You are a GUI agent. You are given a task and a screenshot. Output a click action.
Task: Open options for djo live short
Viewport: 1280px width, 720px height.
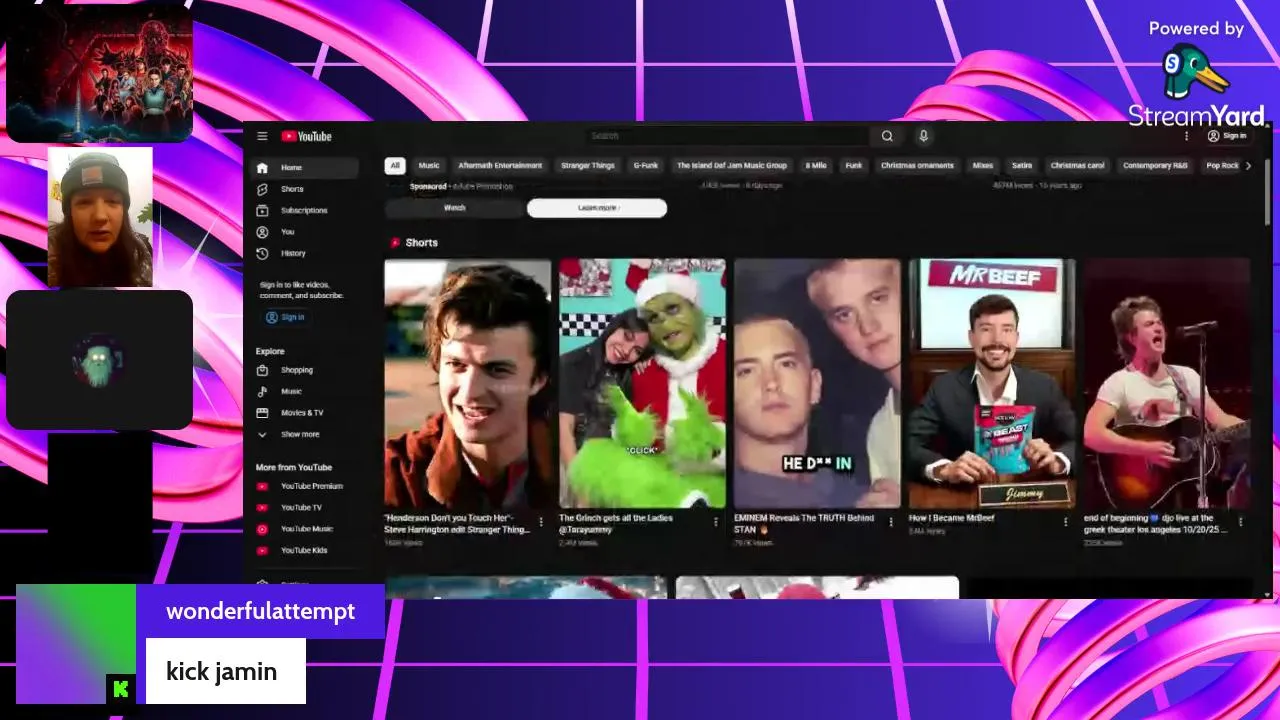point(1241,522)
